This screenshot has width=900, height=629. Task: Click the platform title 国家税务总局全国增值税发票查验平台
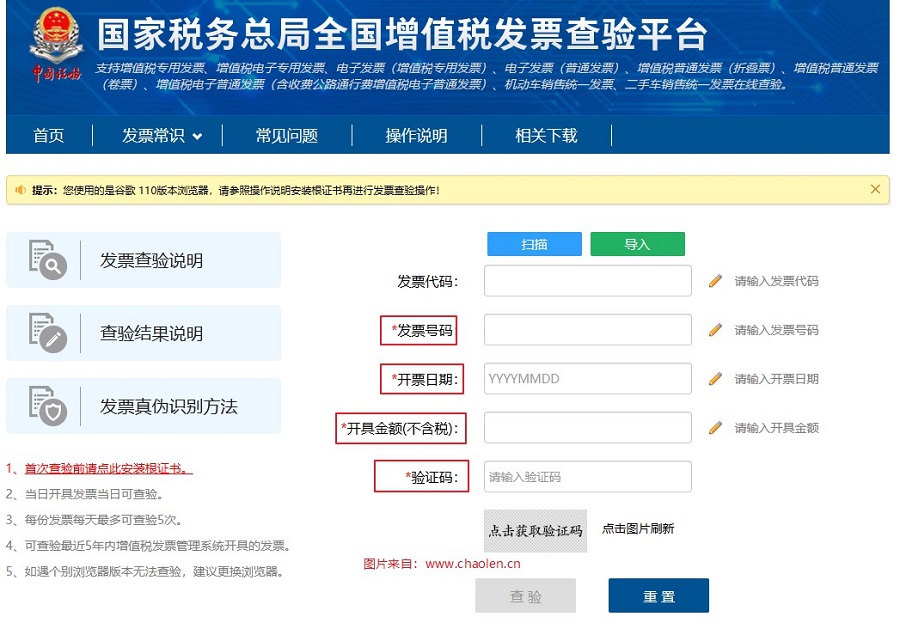tap(402, 34)
